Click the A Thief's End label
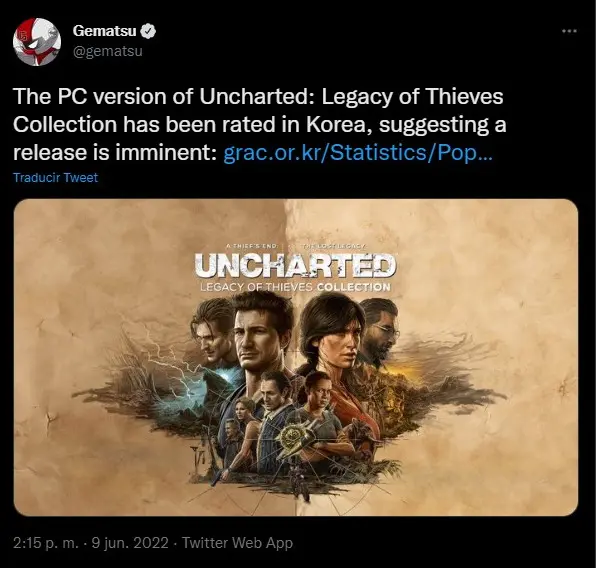This screenshot has height=568, width=596. coord(252,246)
